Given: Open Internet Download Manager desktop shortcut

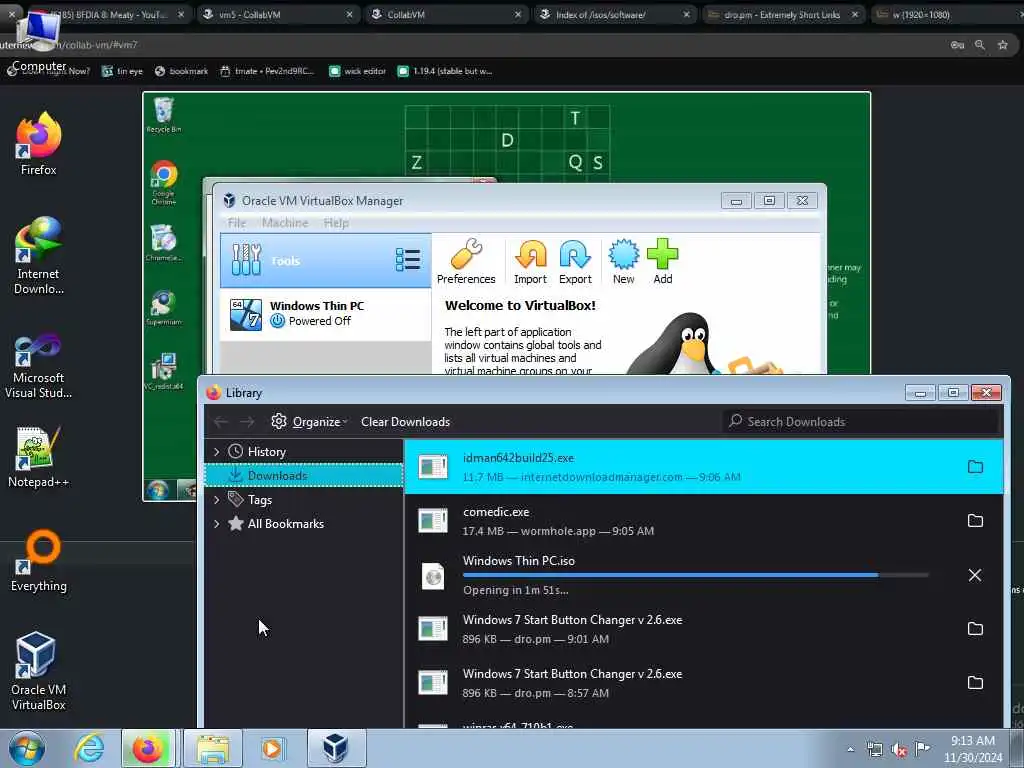Looking at the screenshot, I should (x=38, y=256).
